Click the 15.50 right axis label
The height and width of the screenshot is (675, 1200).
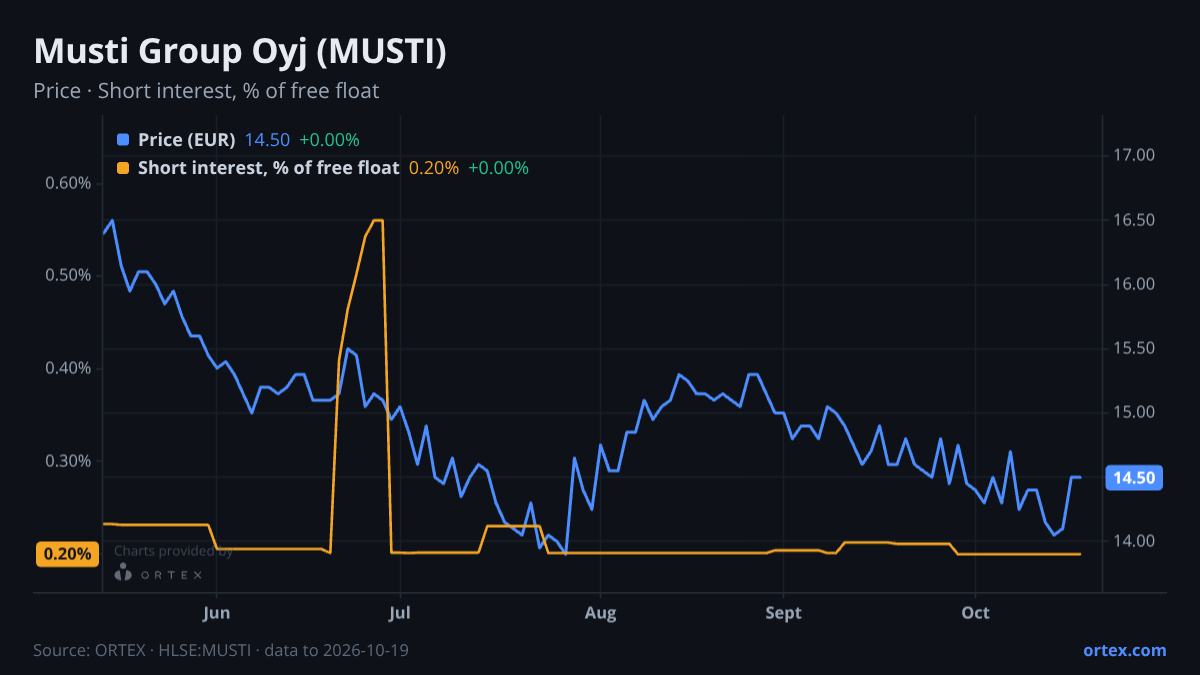click(1134, 349)
